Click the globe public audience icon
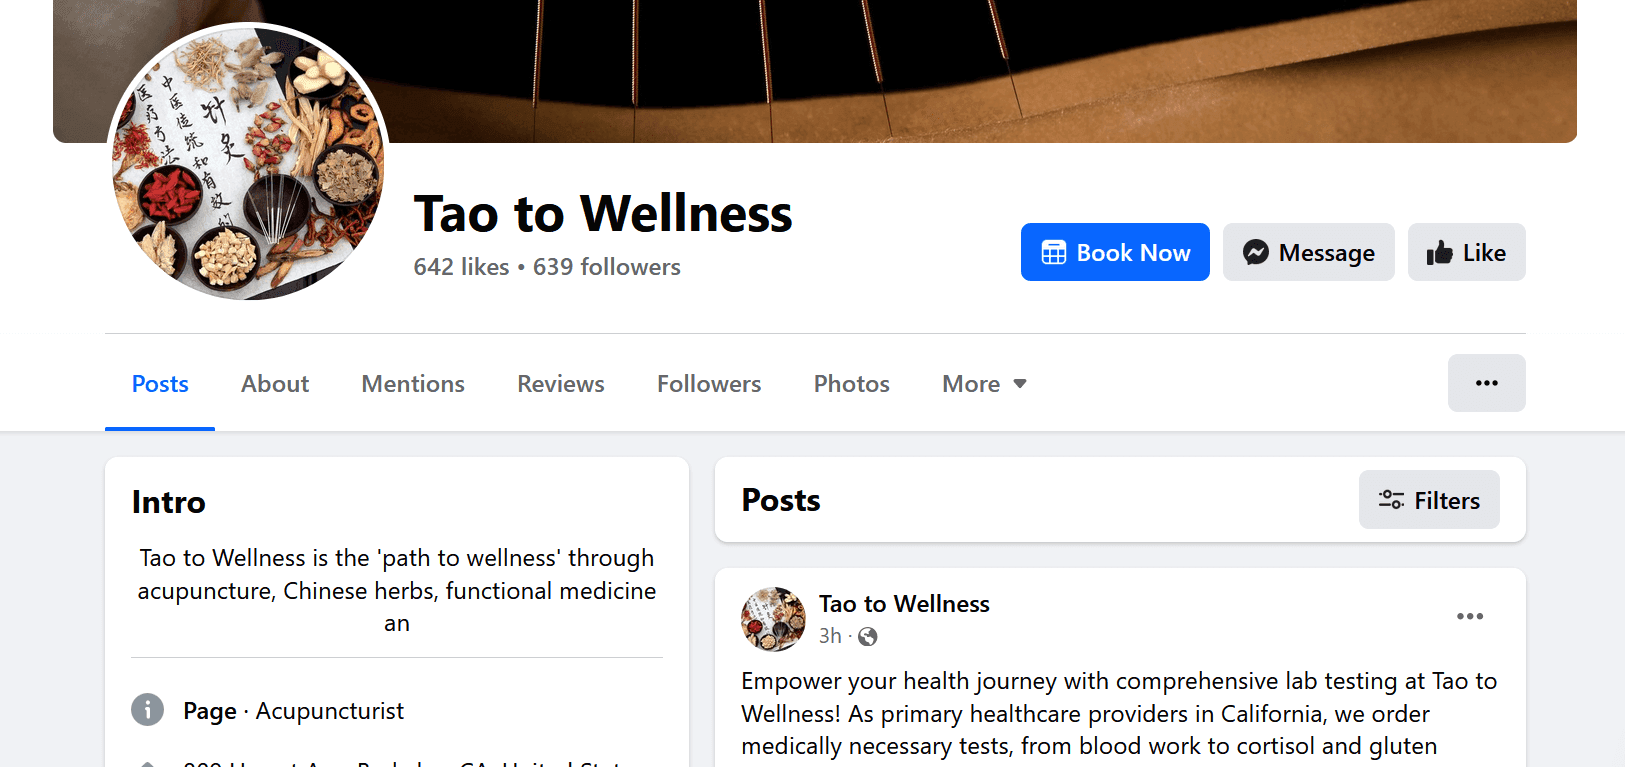 pyautogui.click(x=868, y=636)
